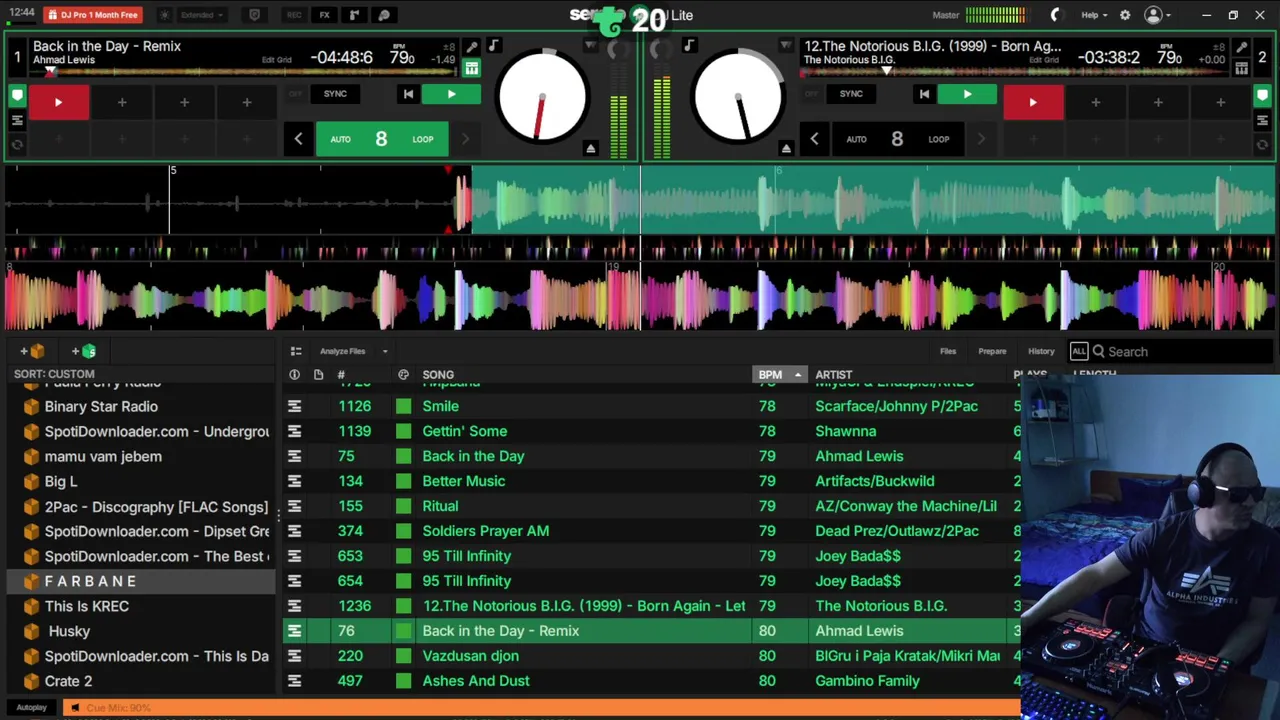
Task: Select cue points tab on deck 1
Action: coord(17,95)
